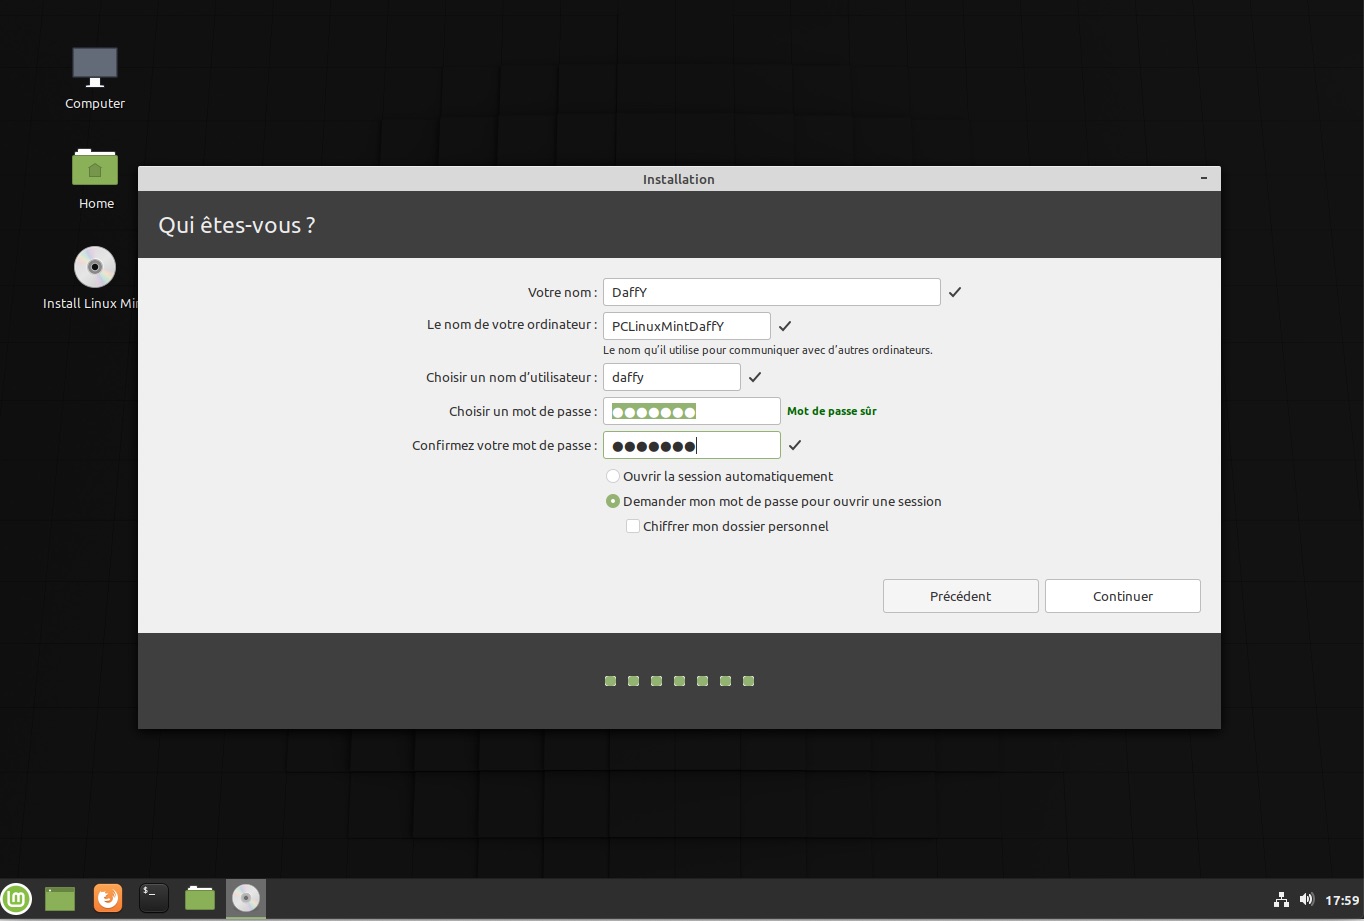1364x921 pixels.
Task: Launch Firefox from the taskbar
Action: (x=107, y=898)
